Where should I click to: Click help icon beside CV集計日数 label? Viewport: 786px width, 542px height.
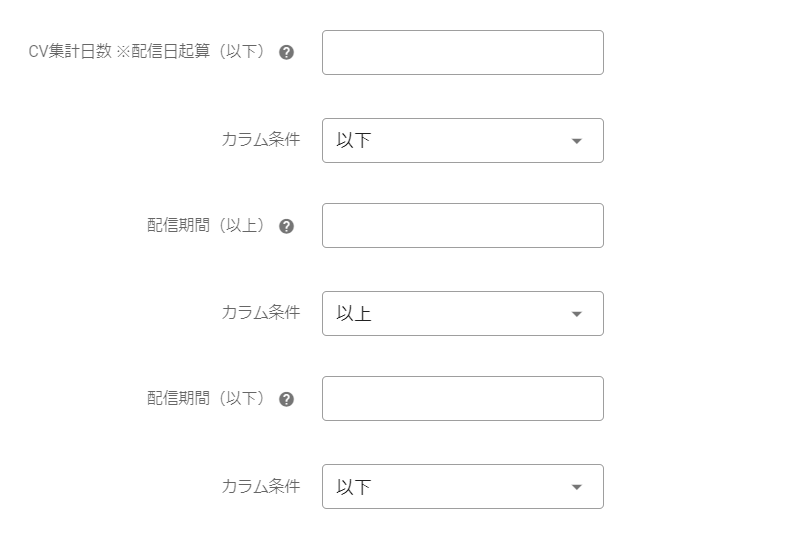(x=286, y=53)
